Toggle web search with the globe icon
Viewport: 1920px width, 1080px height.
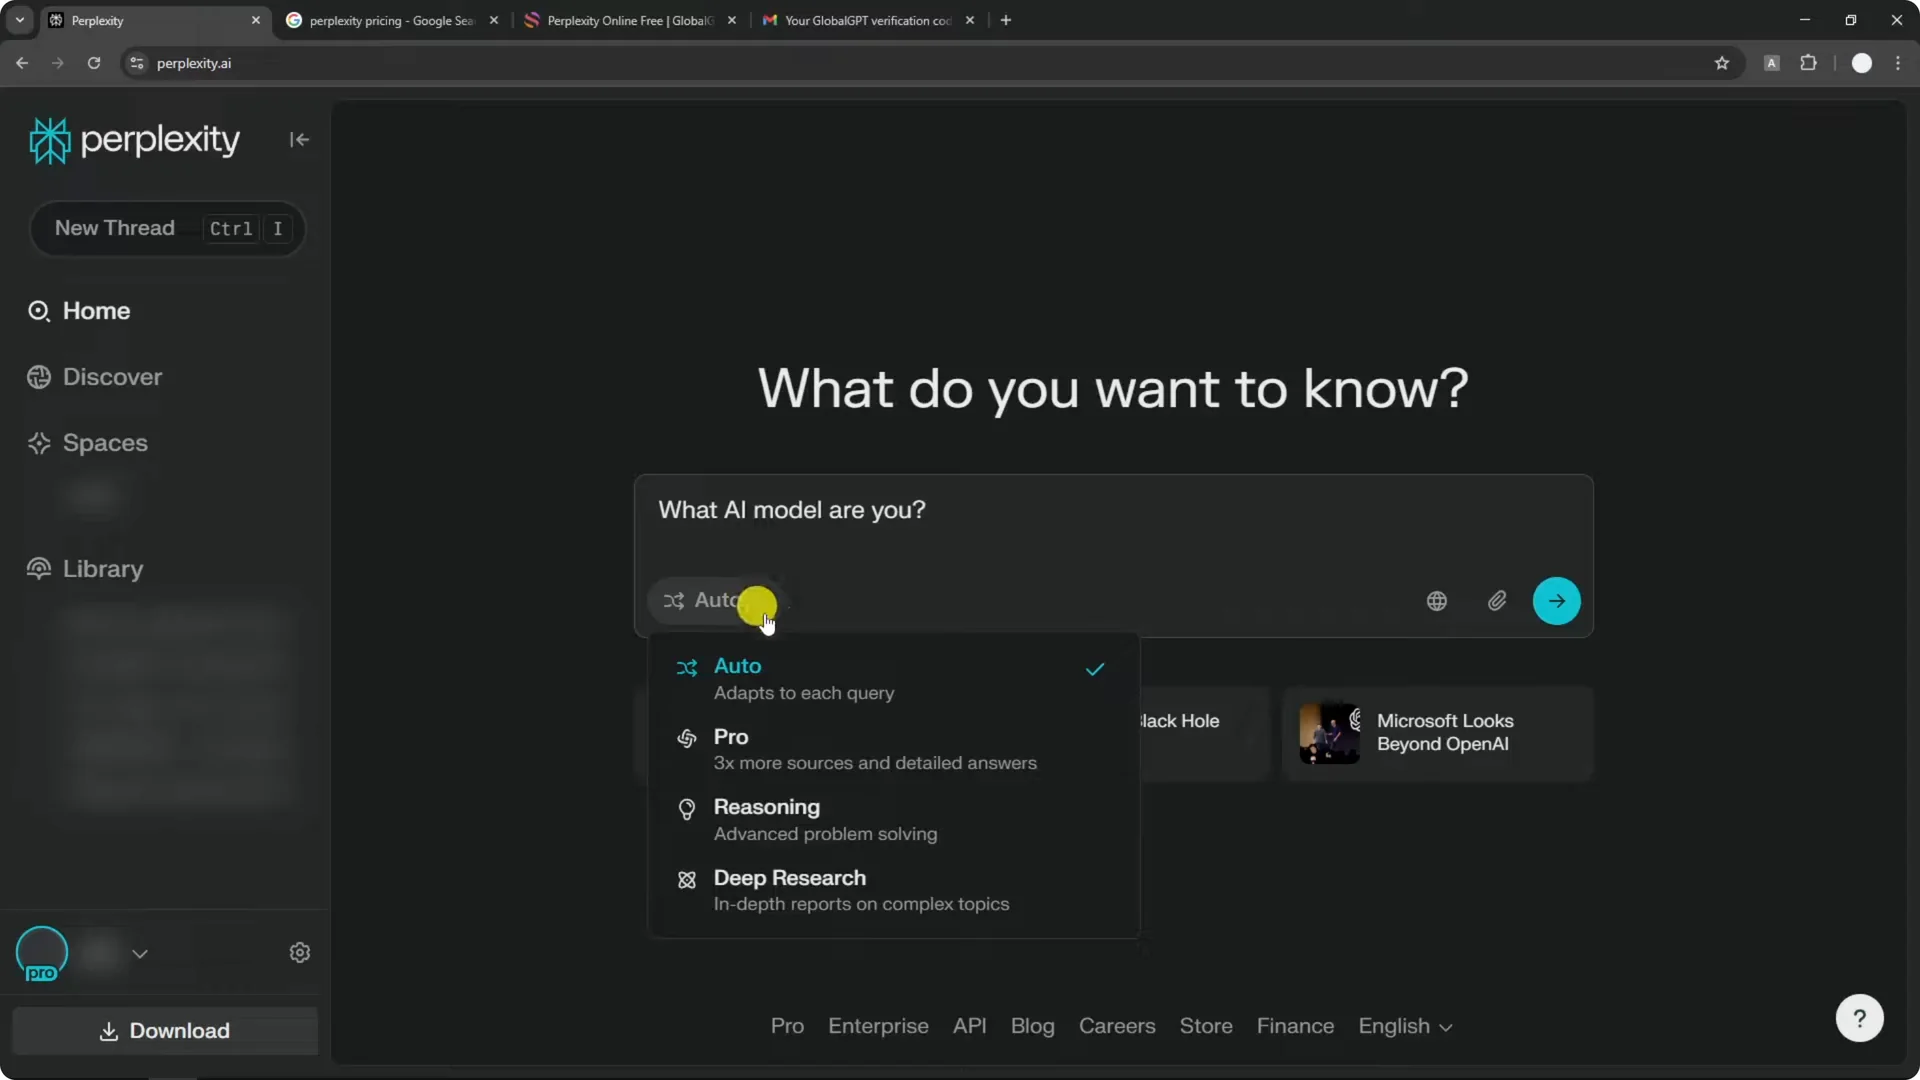point(1437,600)
